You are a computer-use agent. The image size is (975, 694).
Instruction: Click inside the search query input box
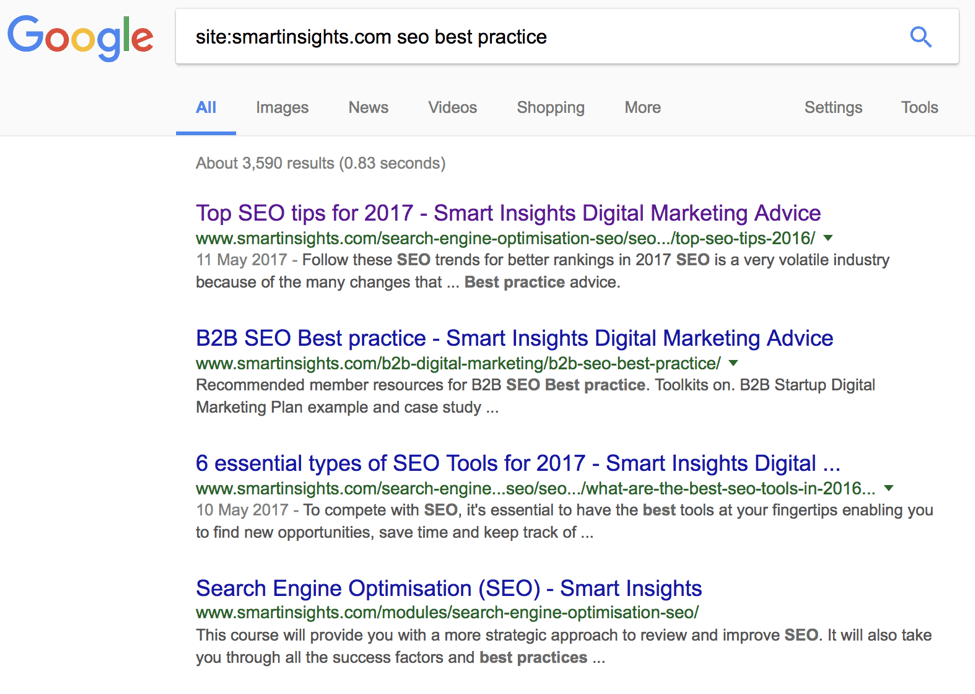500,36
